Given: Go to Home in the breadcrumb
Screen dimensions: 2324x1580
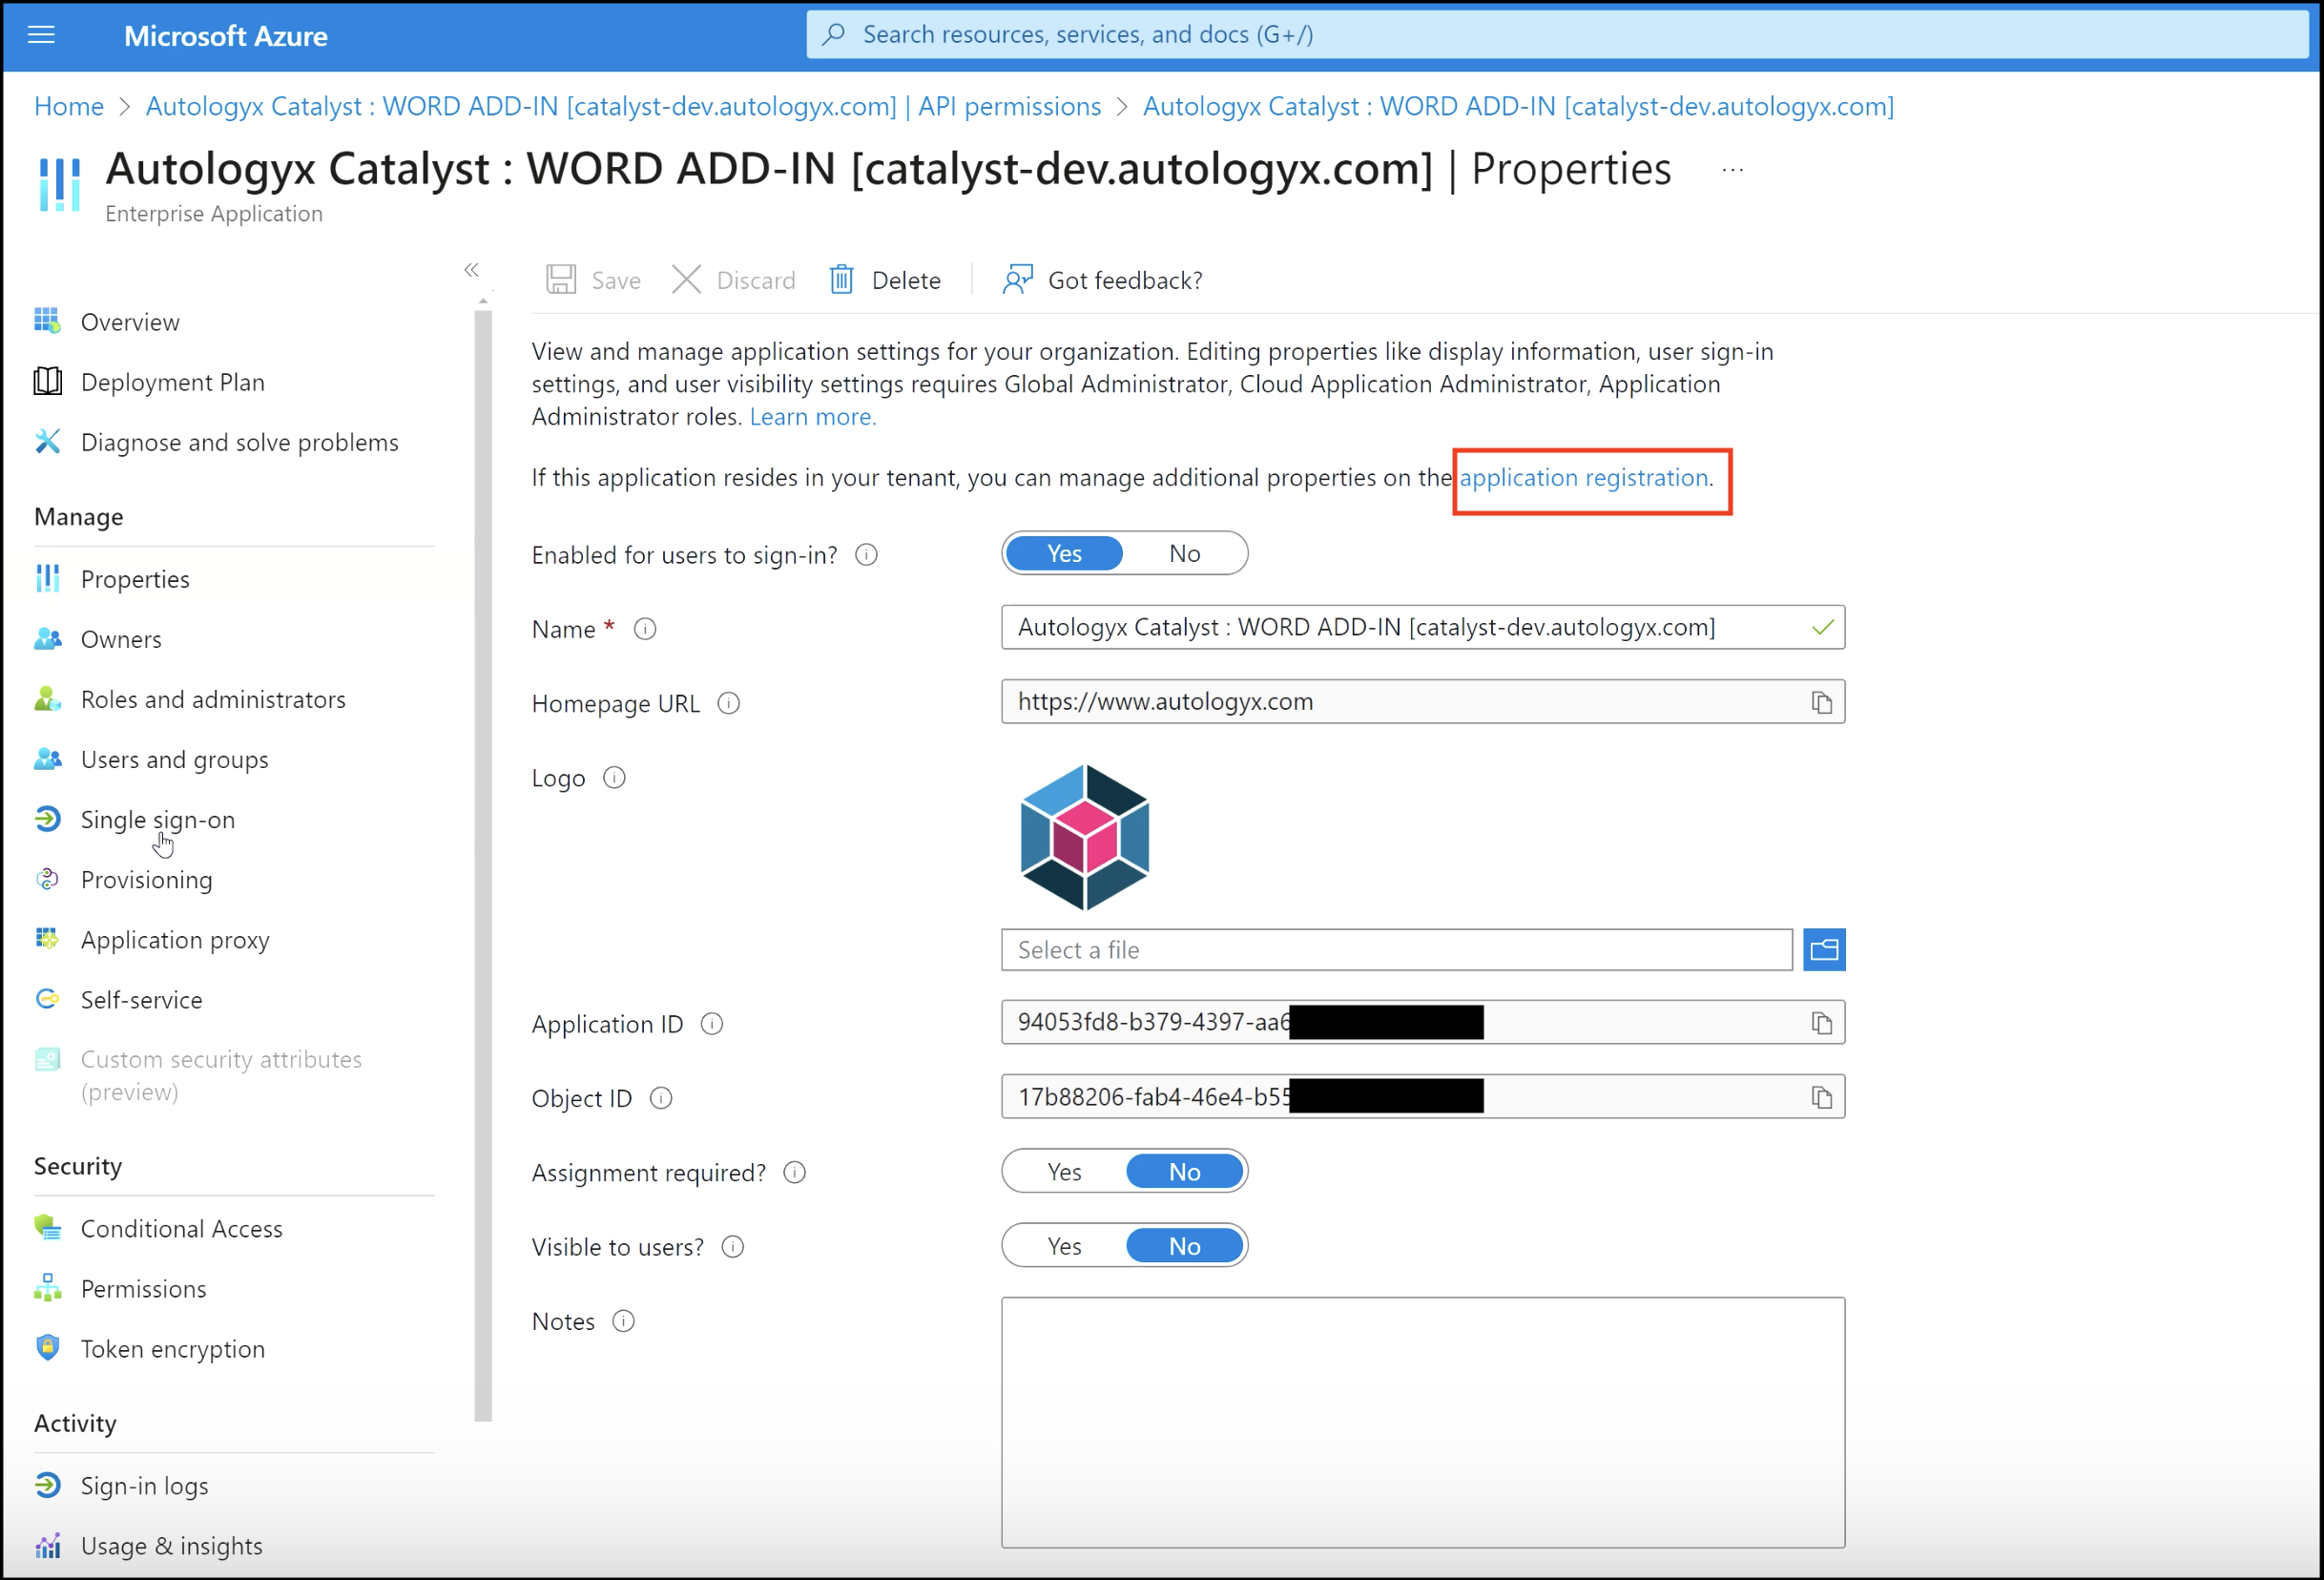Looking at the screenshot, I should pyautogui.click(x=69, y=106).
